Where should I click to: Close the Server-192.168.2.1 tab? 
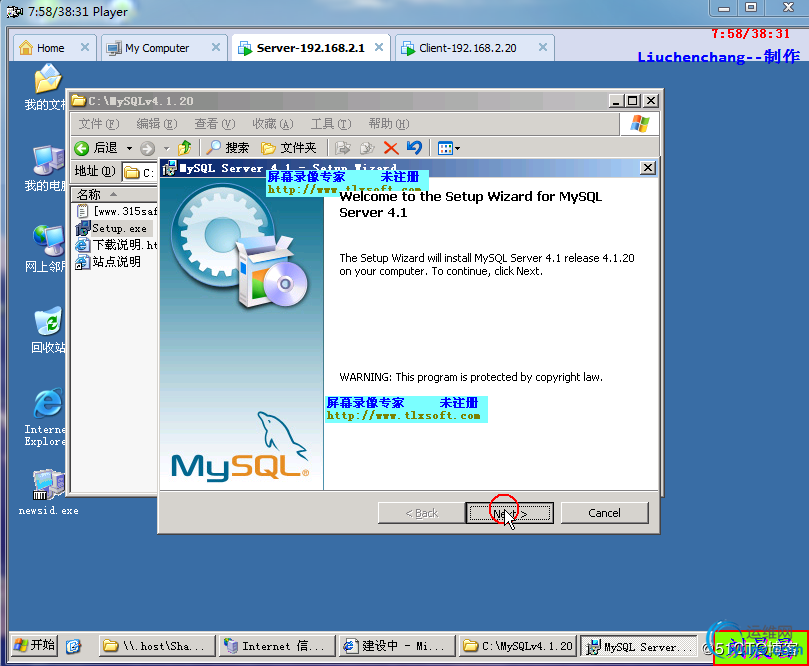coord(379,47)
